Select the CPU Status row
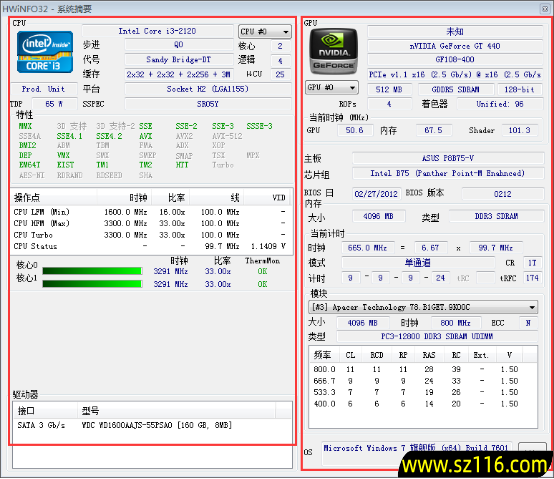The height and width of the screenshot is (479, 554). [x=151, y=246]
